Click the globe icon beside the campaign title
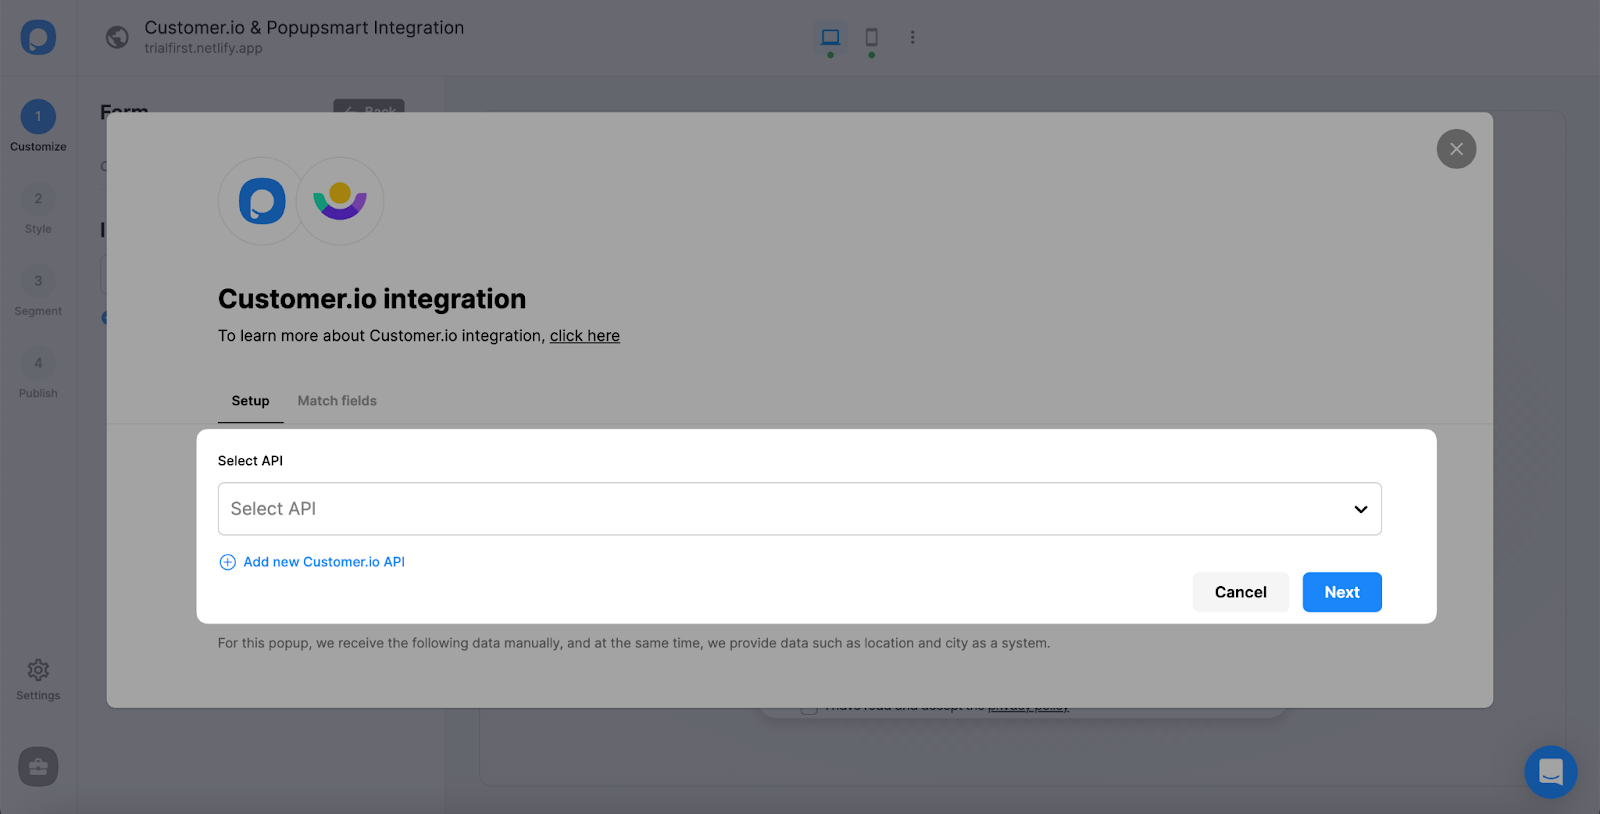Image resolution: width=1600 pixels, height=814 pixels. [x=117, y=37]
